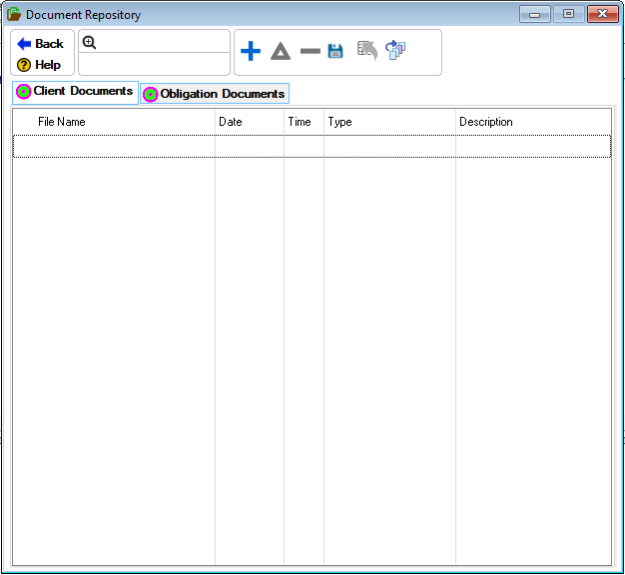Click the copy documents icon in toolbar

click(396, 50)
